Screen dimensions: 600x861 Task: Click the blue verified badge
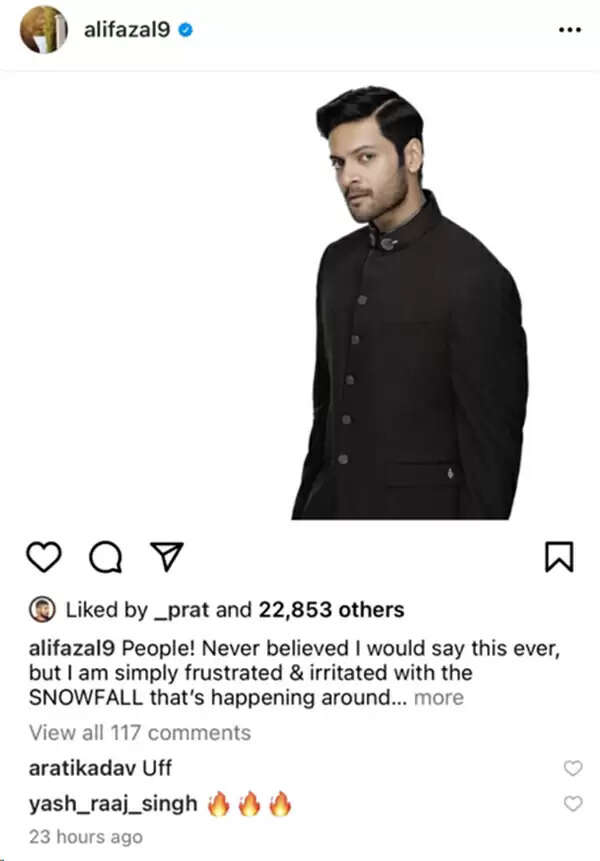pyautogui.click(x=186, y=30)
